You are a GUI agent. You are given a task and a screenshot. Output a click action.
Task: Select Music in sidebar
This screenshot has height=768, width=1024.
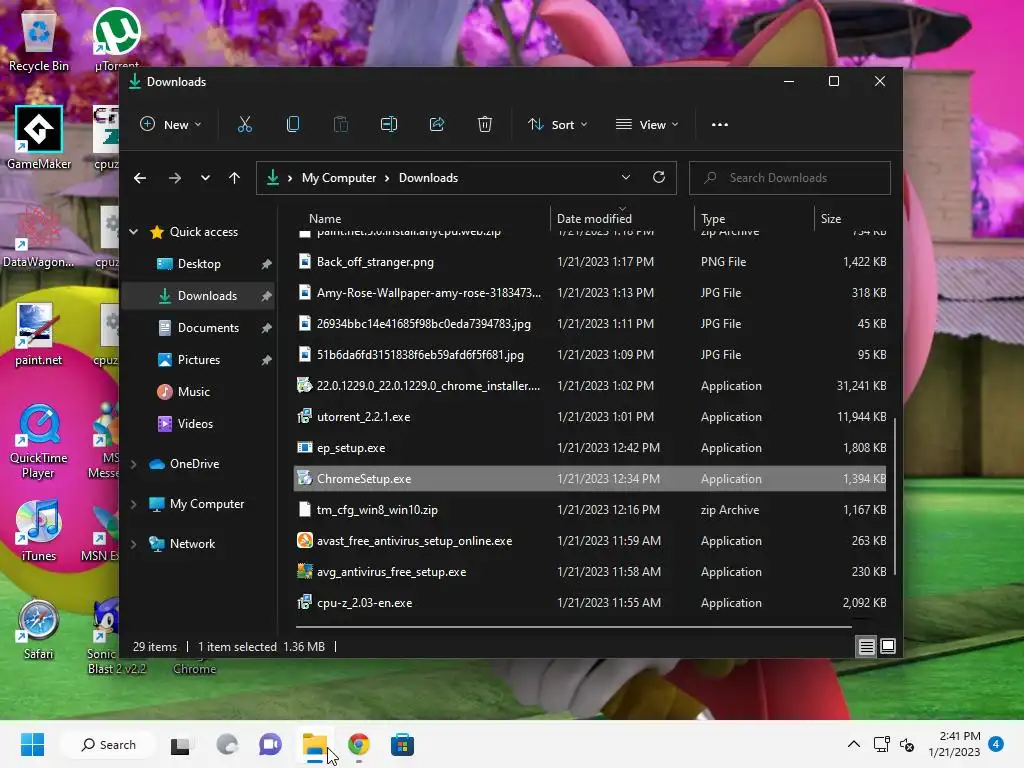point(199,392)
